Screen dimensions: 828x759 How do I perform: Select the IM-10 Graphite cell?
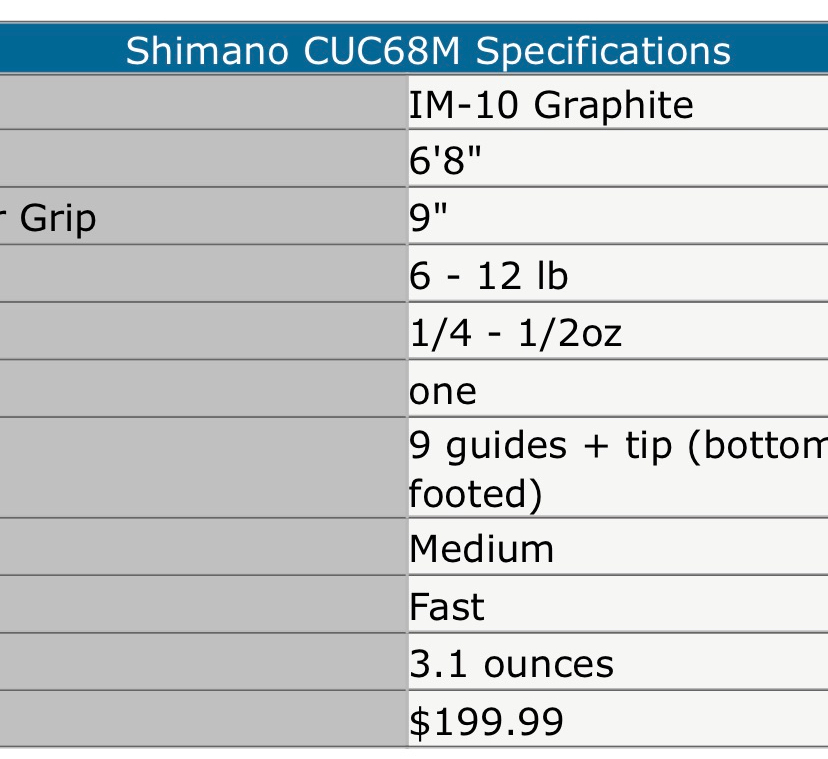point(551,105)
